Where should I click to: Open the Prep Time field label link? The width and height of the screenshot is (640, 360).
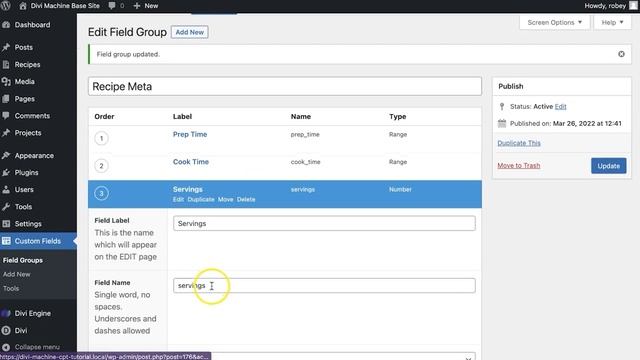point(190,134)
